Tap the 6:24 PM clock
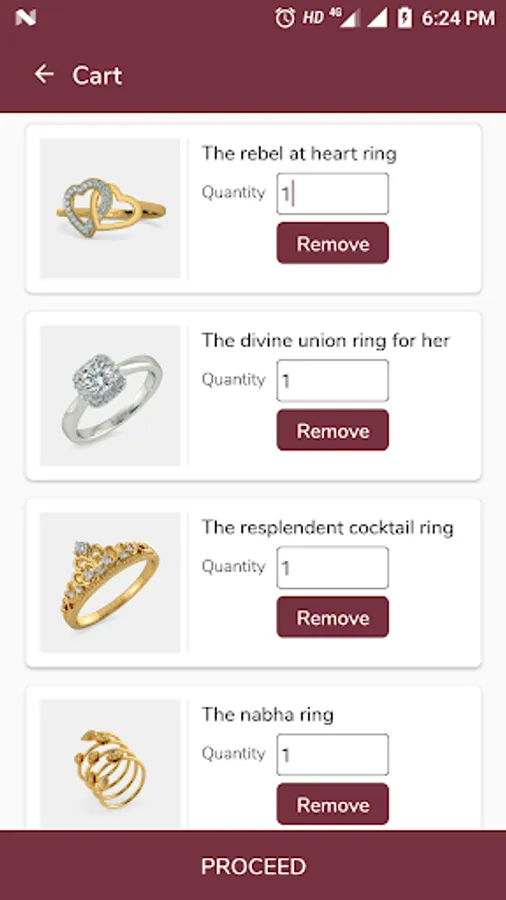The image size is (506, 900). click(458, 18)
